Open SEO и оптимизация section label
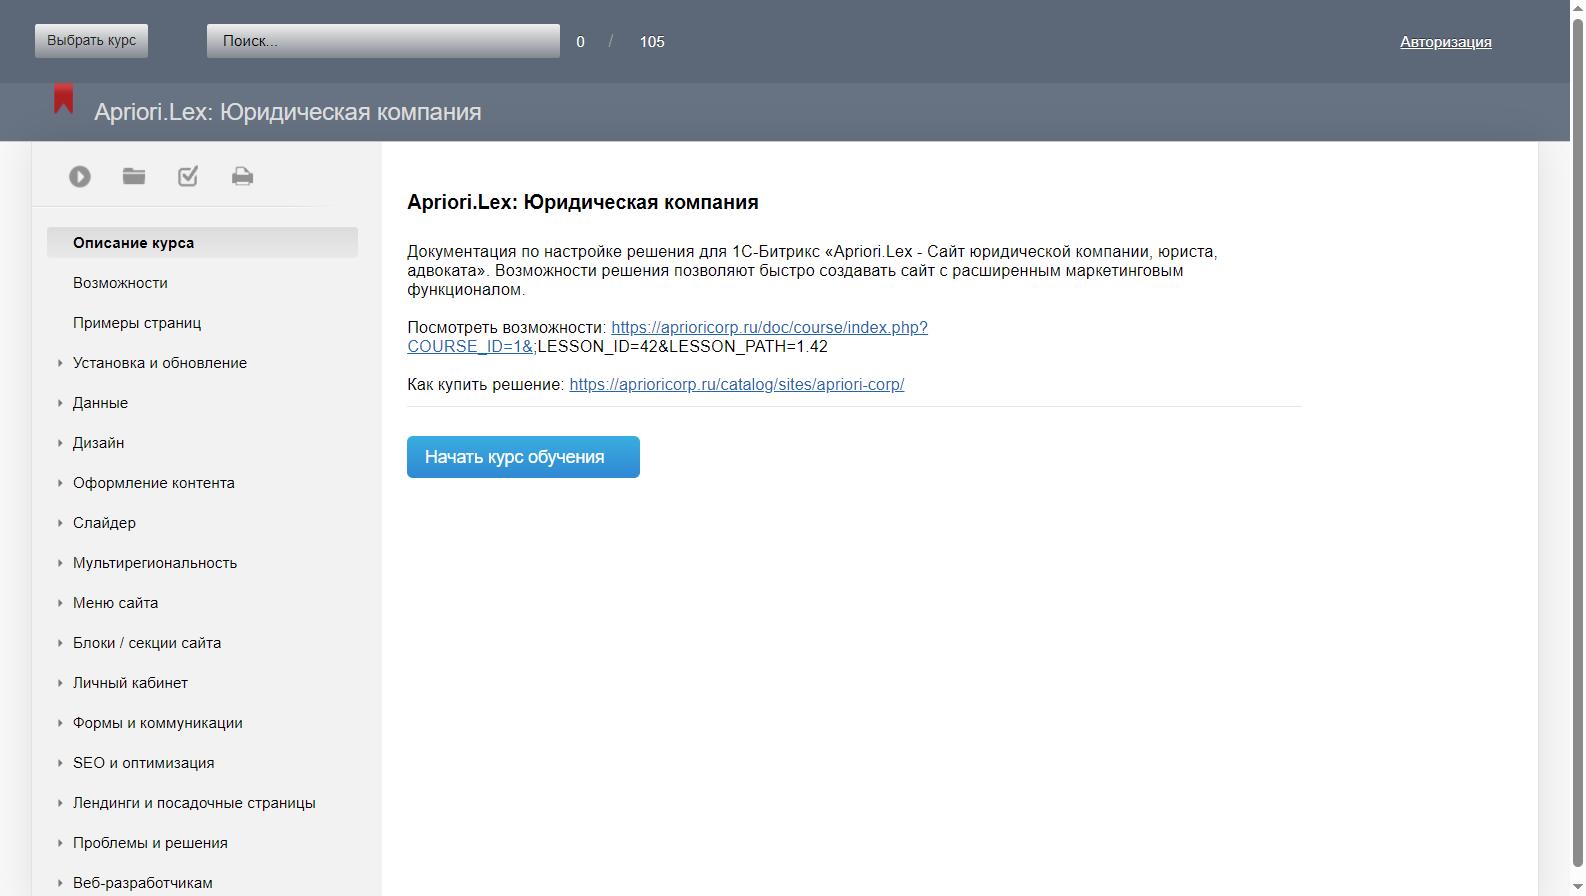 click(x=143, y=763)
